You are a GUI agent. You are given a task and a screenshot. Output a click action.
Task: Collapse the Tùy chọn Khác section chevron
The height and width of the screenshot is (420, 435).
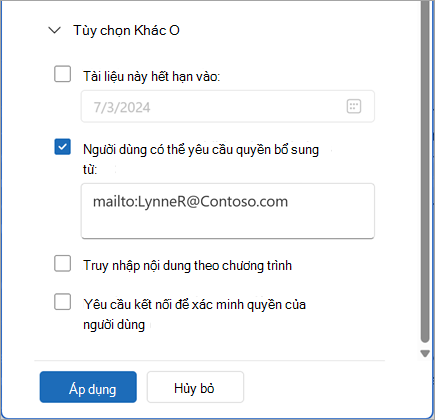coord(54,30)
